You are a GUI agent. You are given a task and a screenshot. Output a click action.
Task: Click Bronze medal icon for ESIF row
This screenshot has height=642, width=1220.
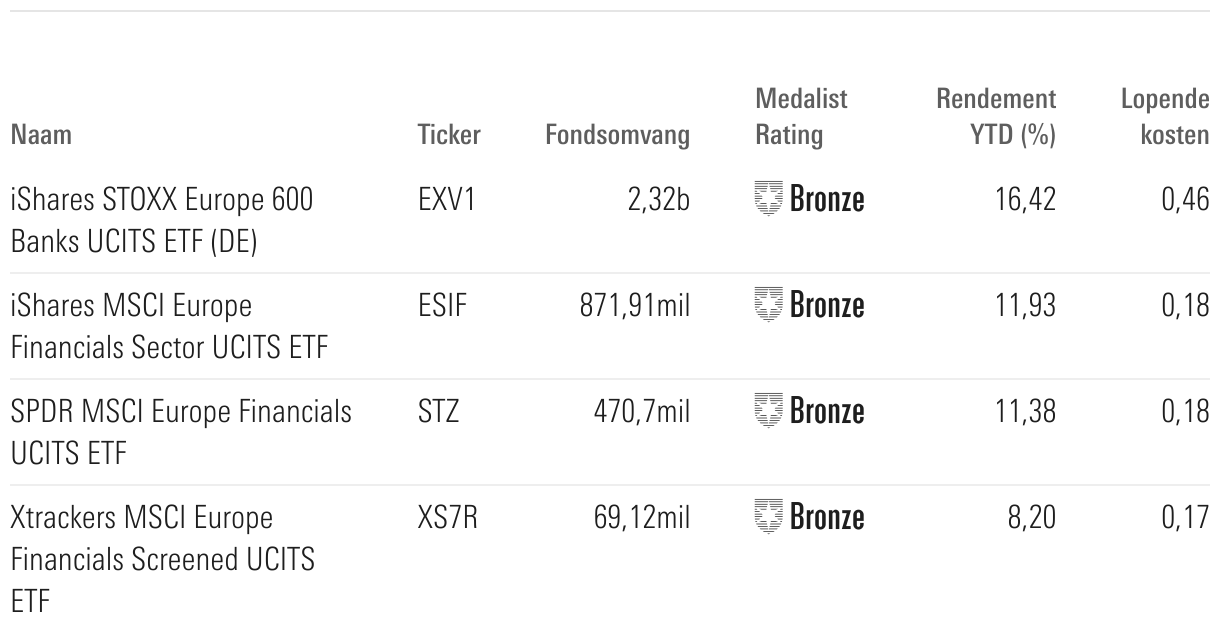point(769,305)
